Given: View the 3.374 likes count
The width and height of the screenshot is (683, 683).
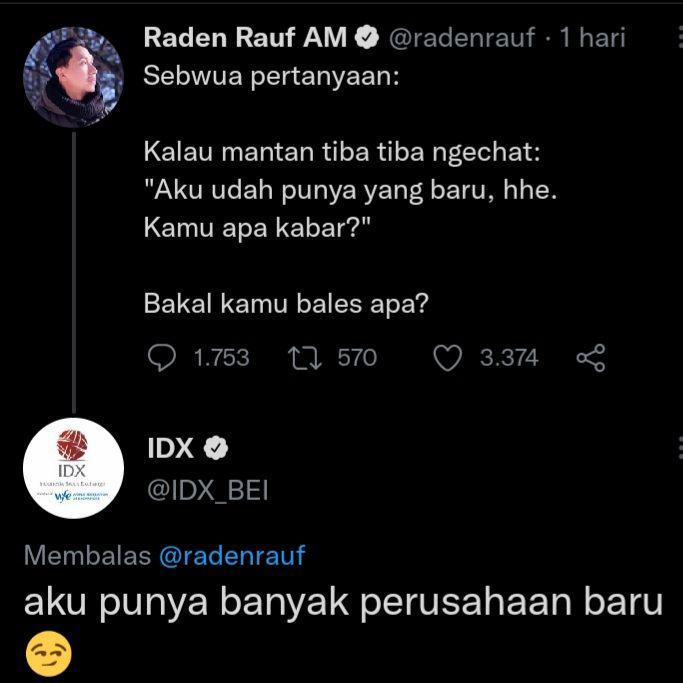Looking at the screenshot, I should tap(509, 358).
